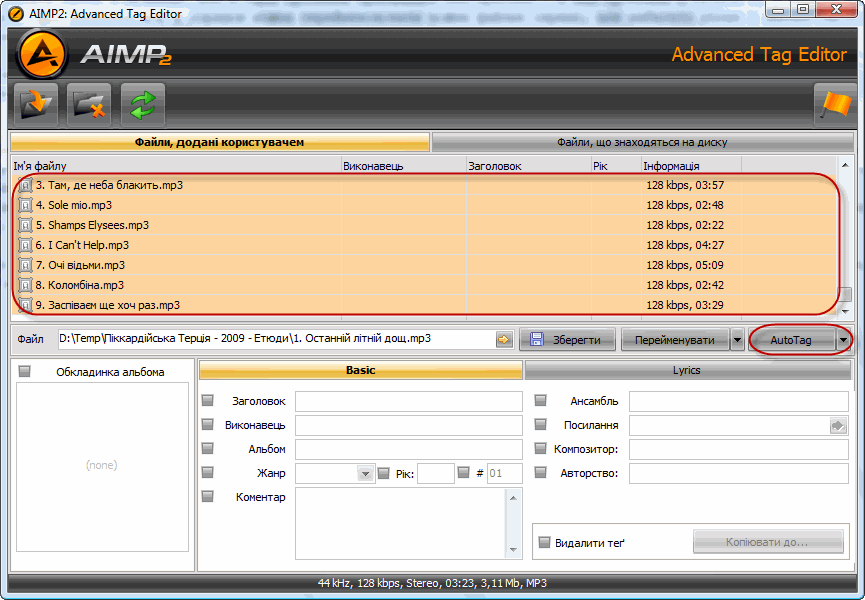Click the Перейменувати button
Image resolution: width=865 pixels, height=600 pixels.
tap(675, 340)
